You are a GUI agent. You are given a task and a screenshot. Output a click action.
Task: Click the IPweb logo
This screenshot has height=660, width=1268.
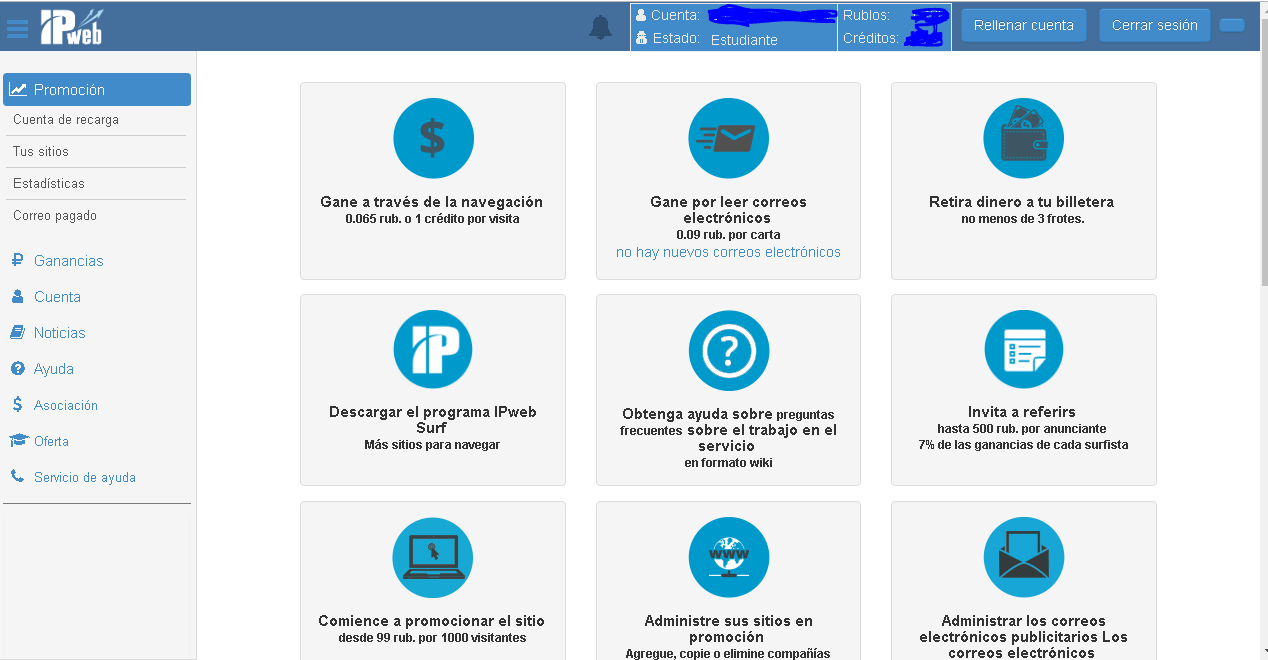coord(71,27)
